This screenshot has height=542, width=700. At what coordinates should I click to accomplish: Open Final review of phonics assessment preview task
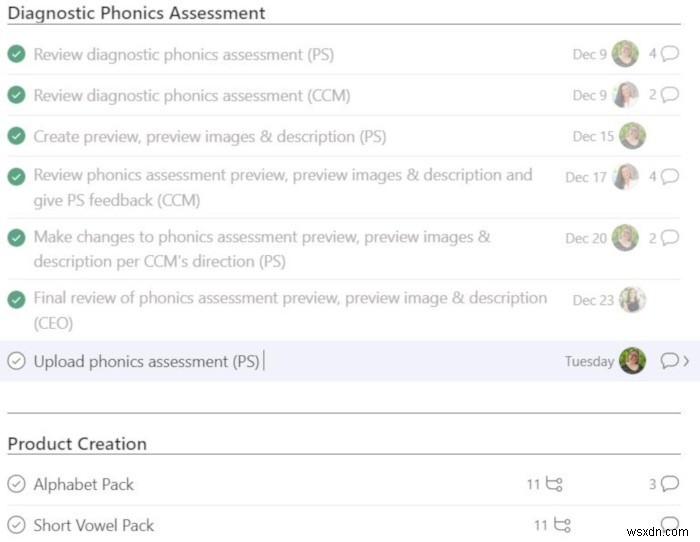pyautogui.click(x=290, y=298)
